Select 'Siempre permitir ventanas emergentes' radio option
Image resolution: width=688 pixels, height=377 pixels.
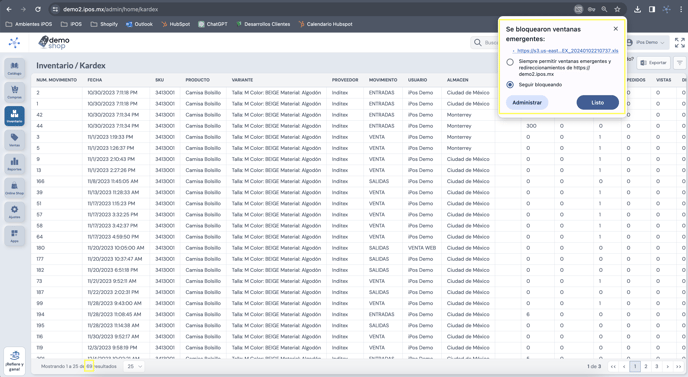coord(510,62)
